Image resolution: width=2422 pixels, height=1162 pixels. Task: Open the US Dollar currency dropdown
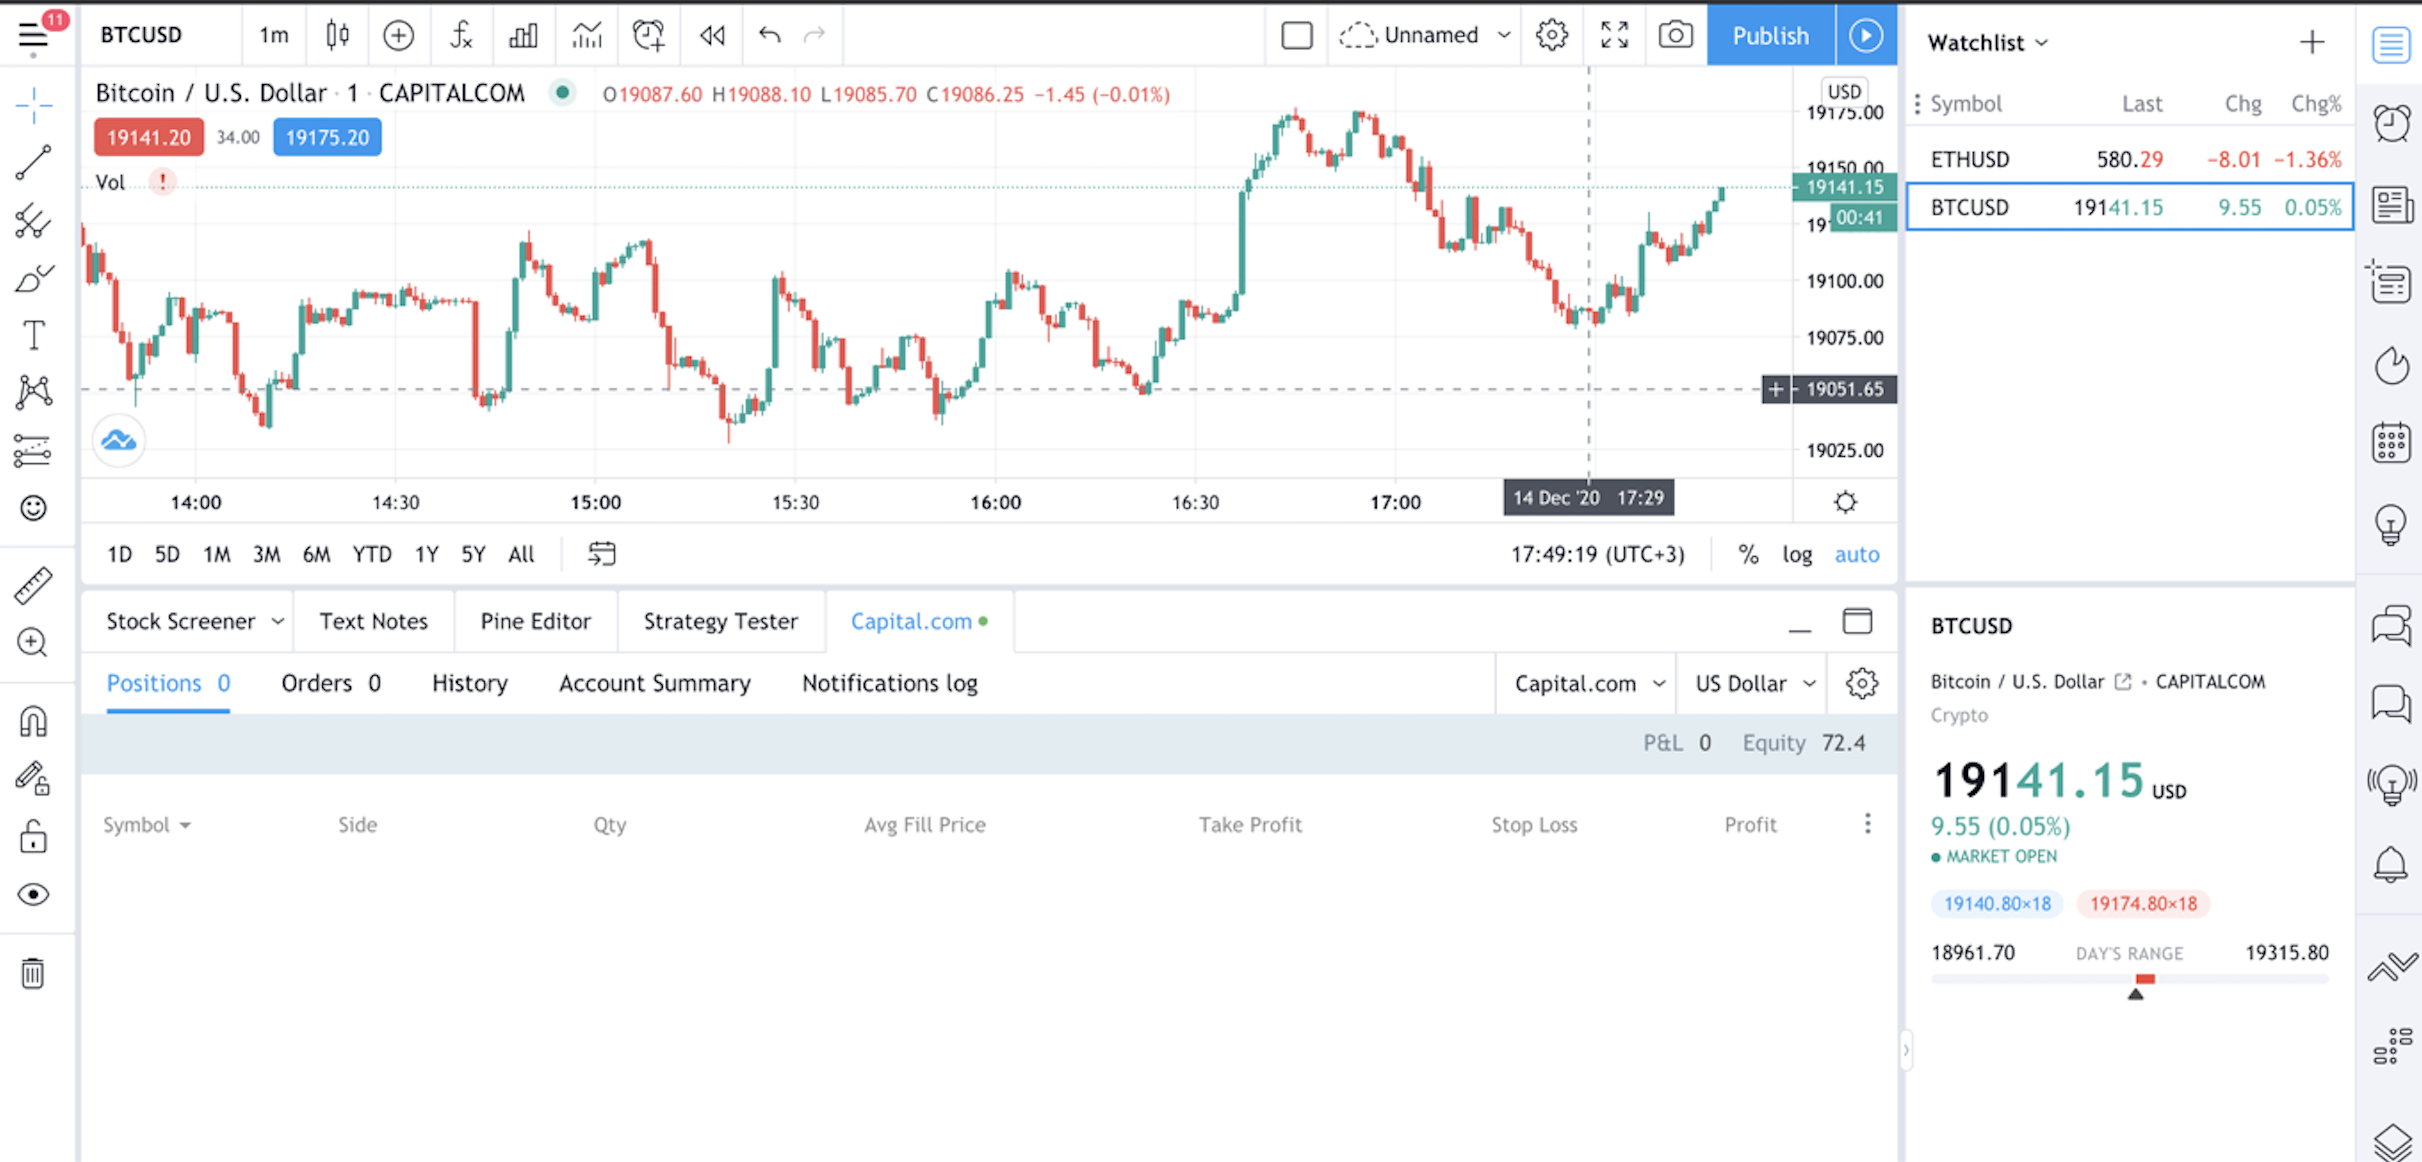coord(1753,684)
